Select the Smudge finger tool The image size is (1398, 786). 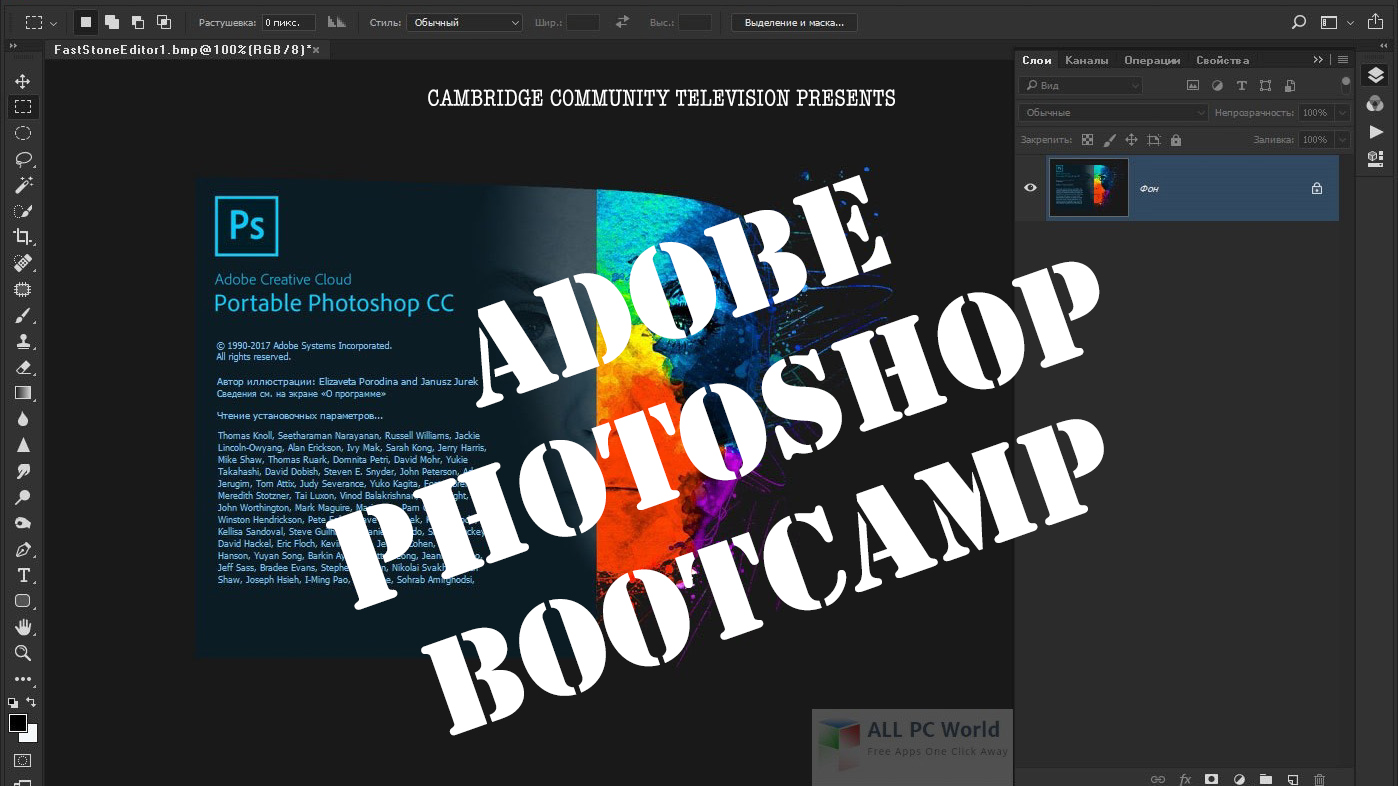pyautogui.click(x=22, y=471)
